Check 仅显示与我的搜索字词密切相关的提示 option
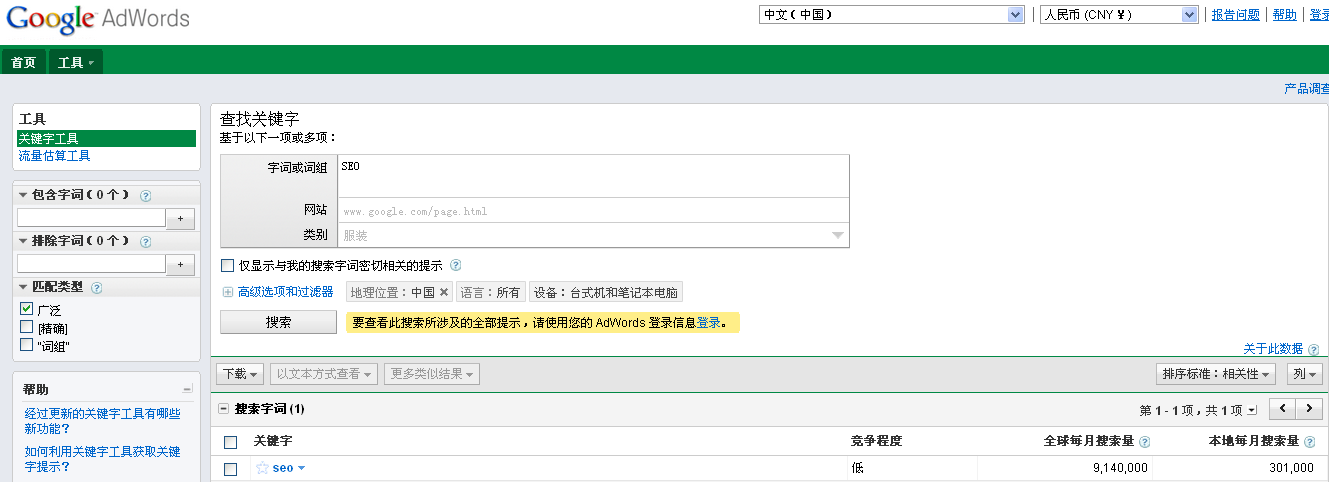Image resolution: width=1329 pixels, height=482 pixels. (228, 266)
